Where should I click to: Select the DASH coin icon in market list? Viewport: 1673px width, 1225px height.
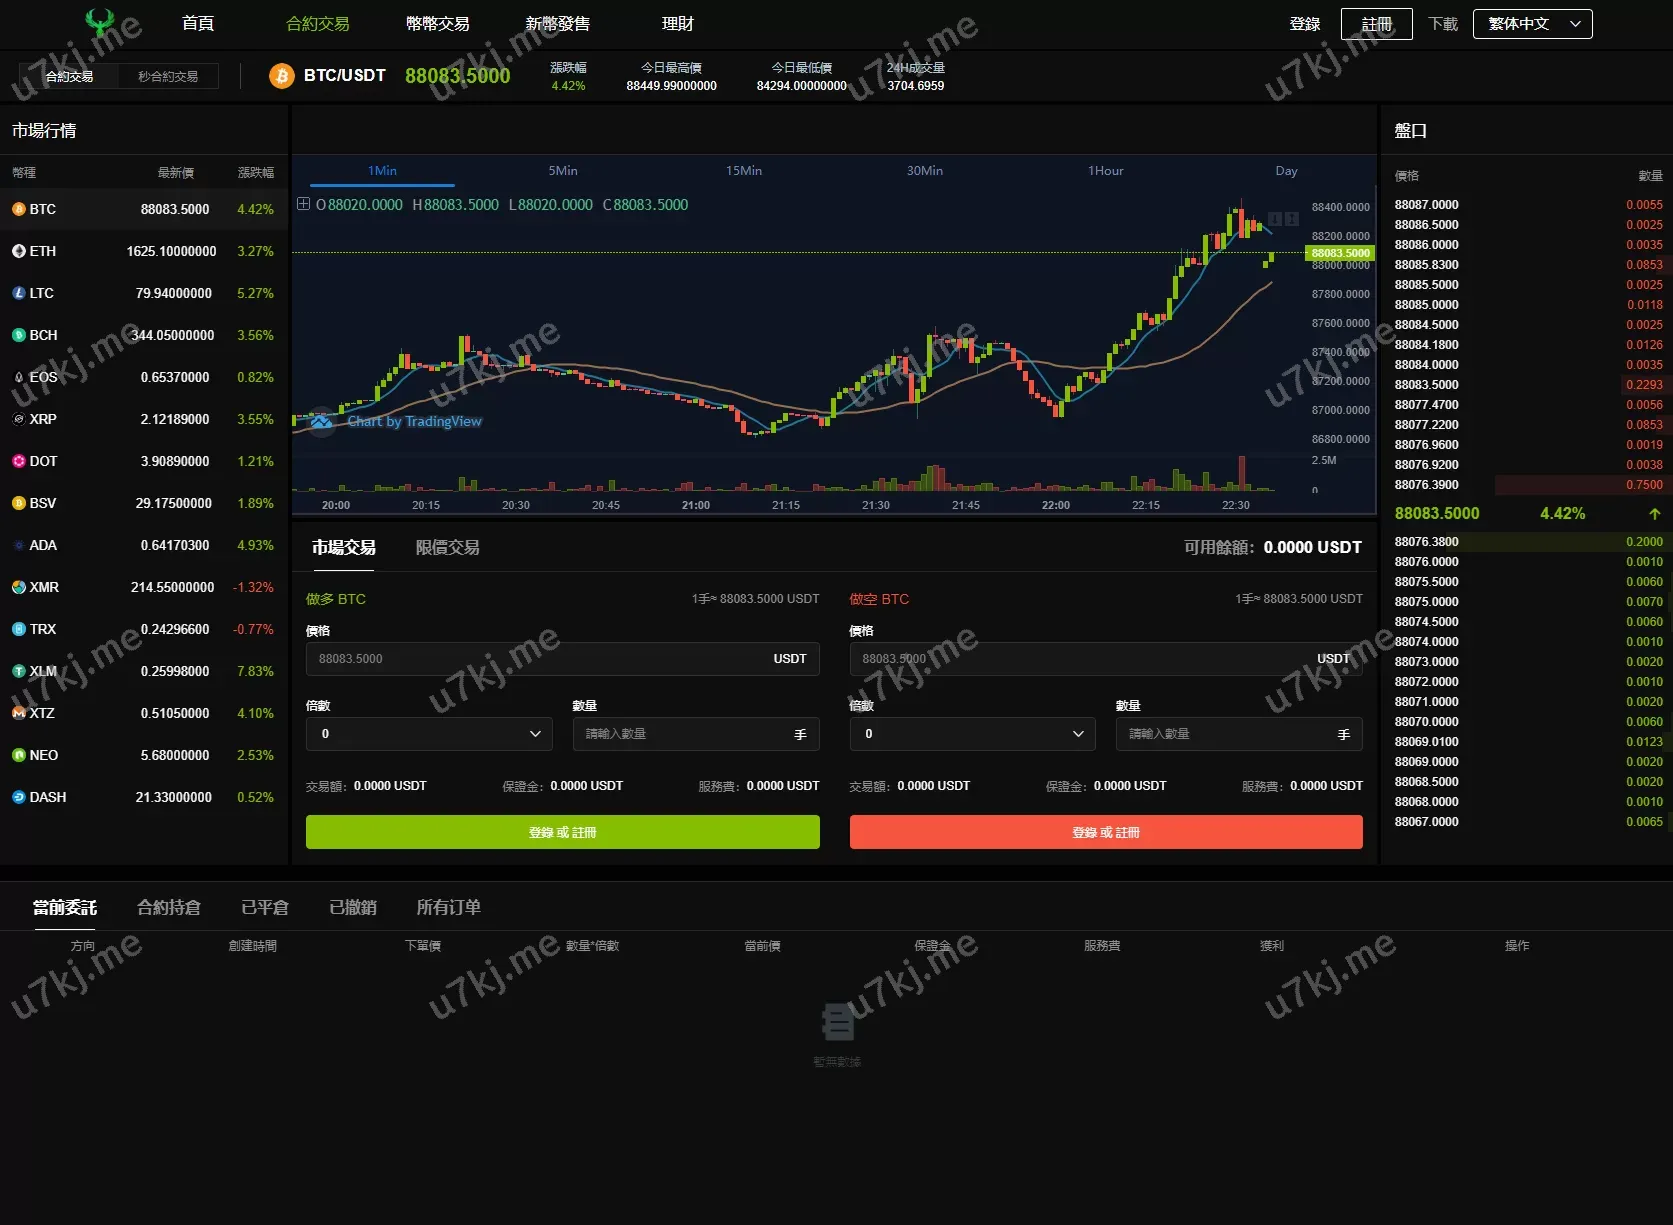tap(18, 797)
